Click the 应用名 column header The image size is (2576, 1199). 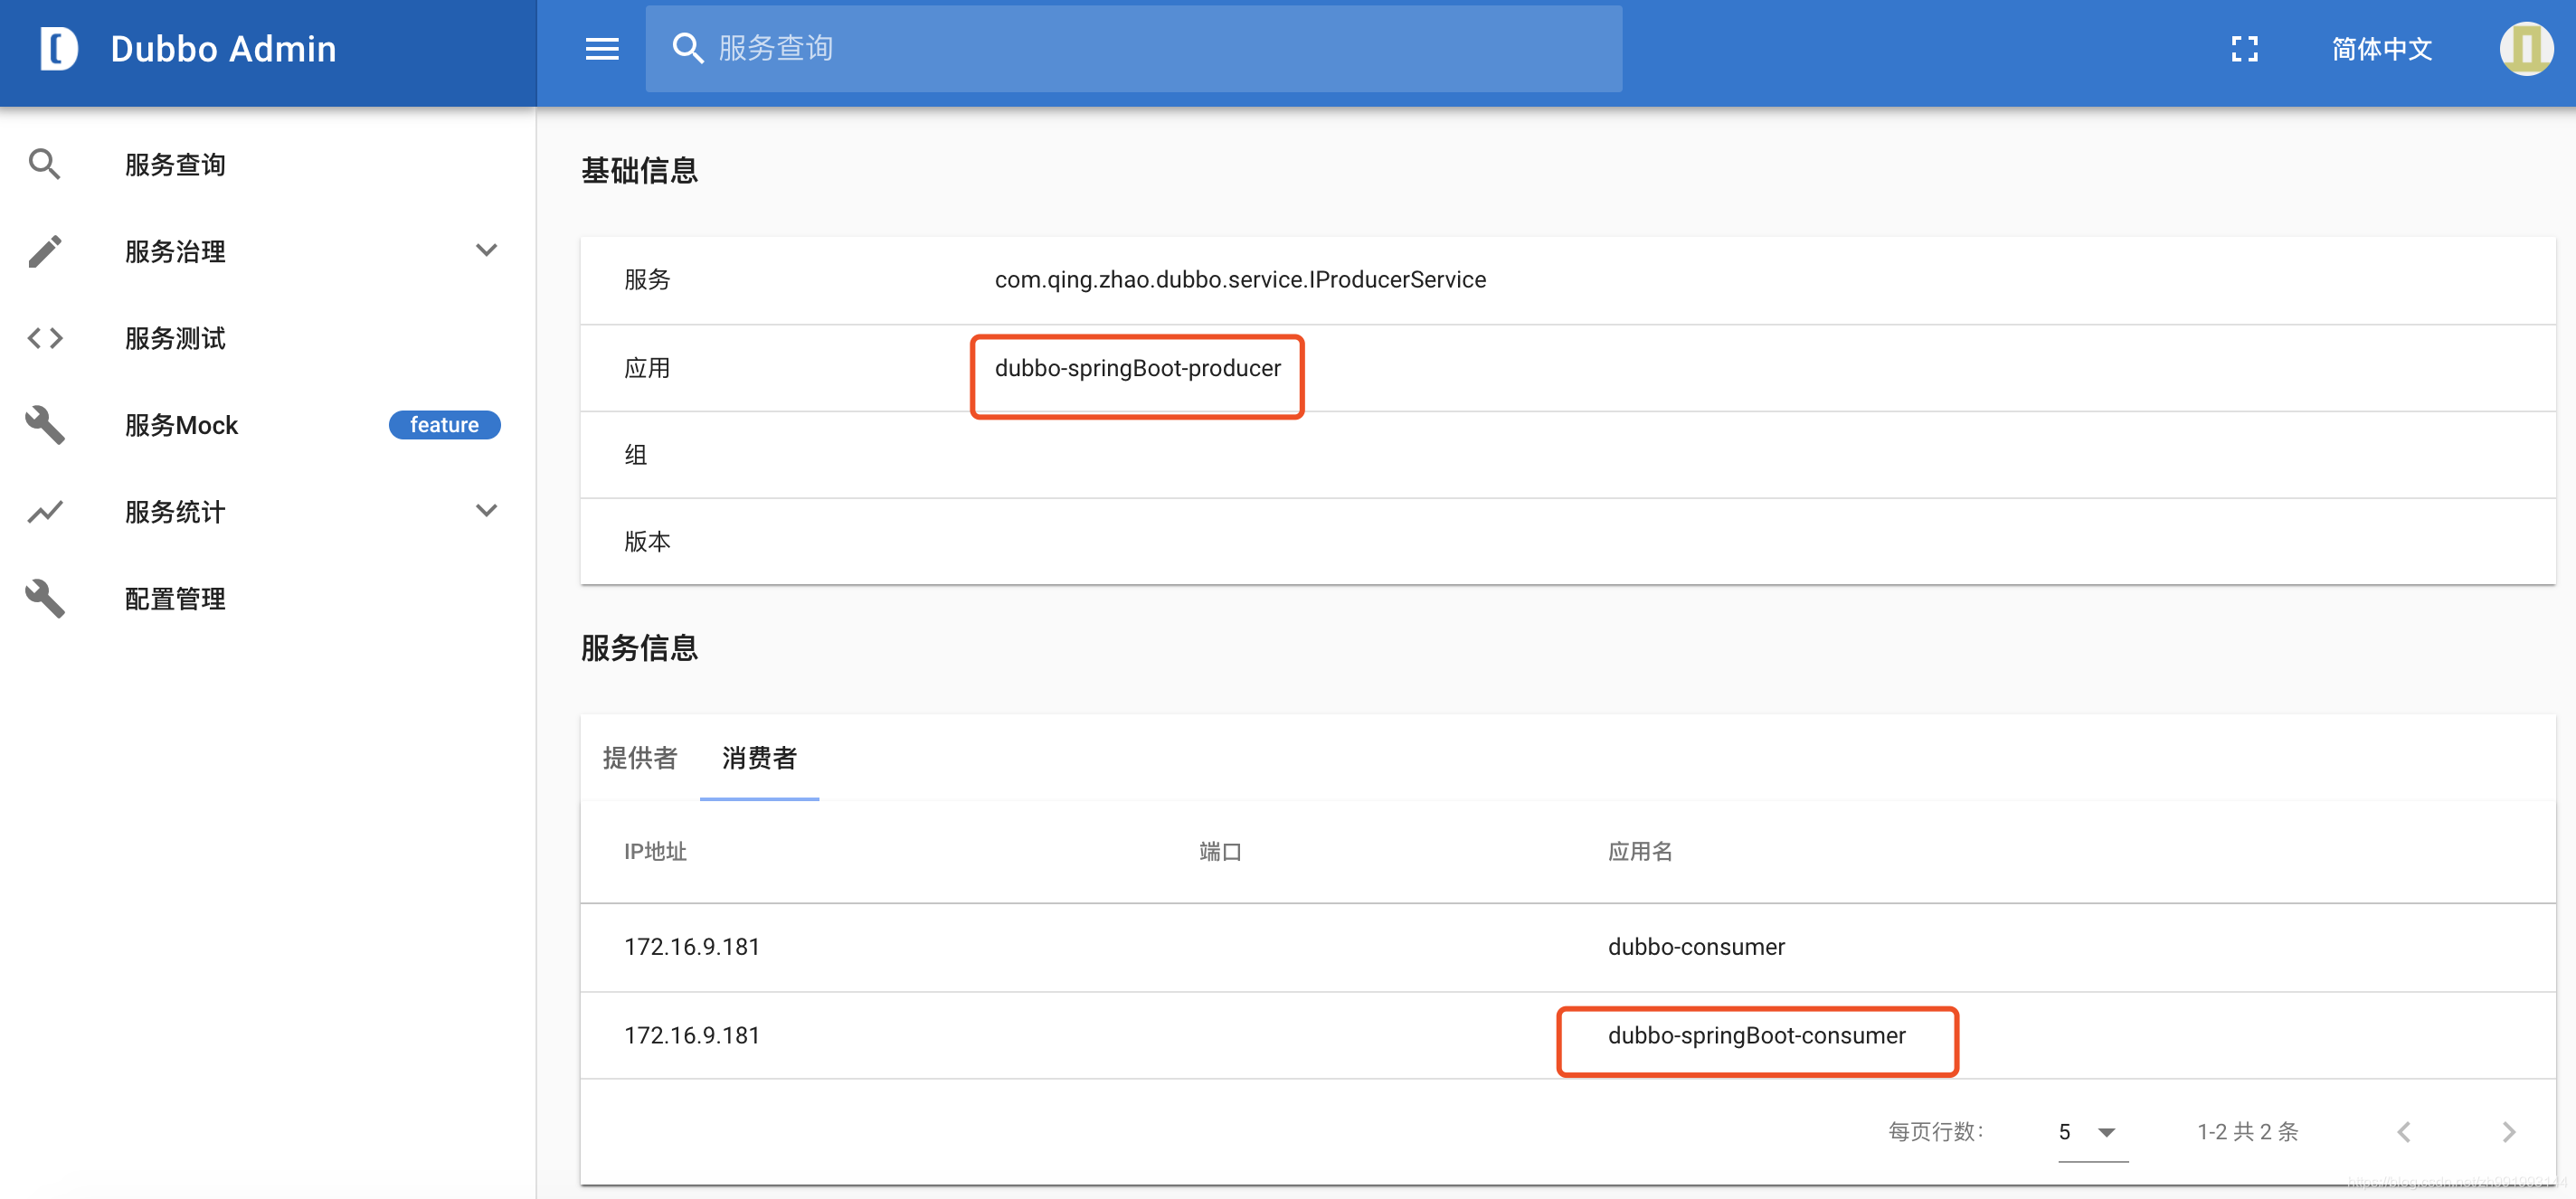[1640, 852]
